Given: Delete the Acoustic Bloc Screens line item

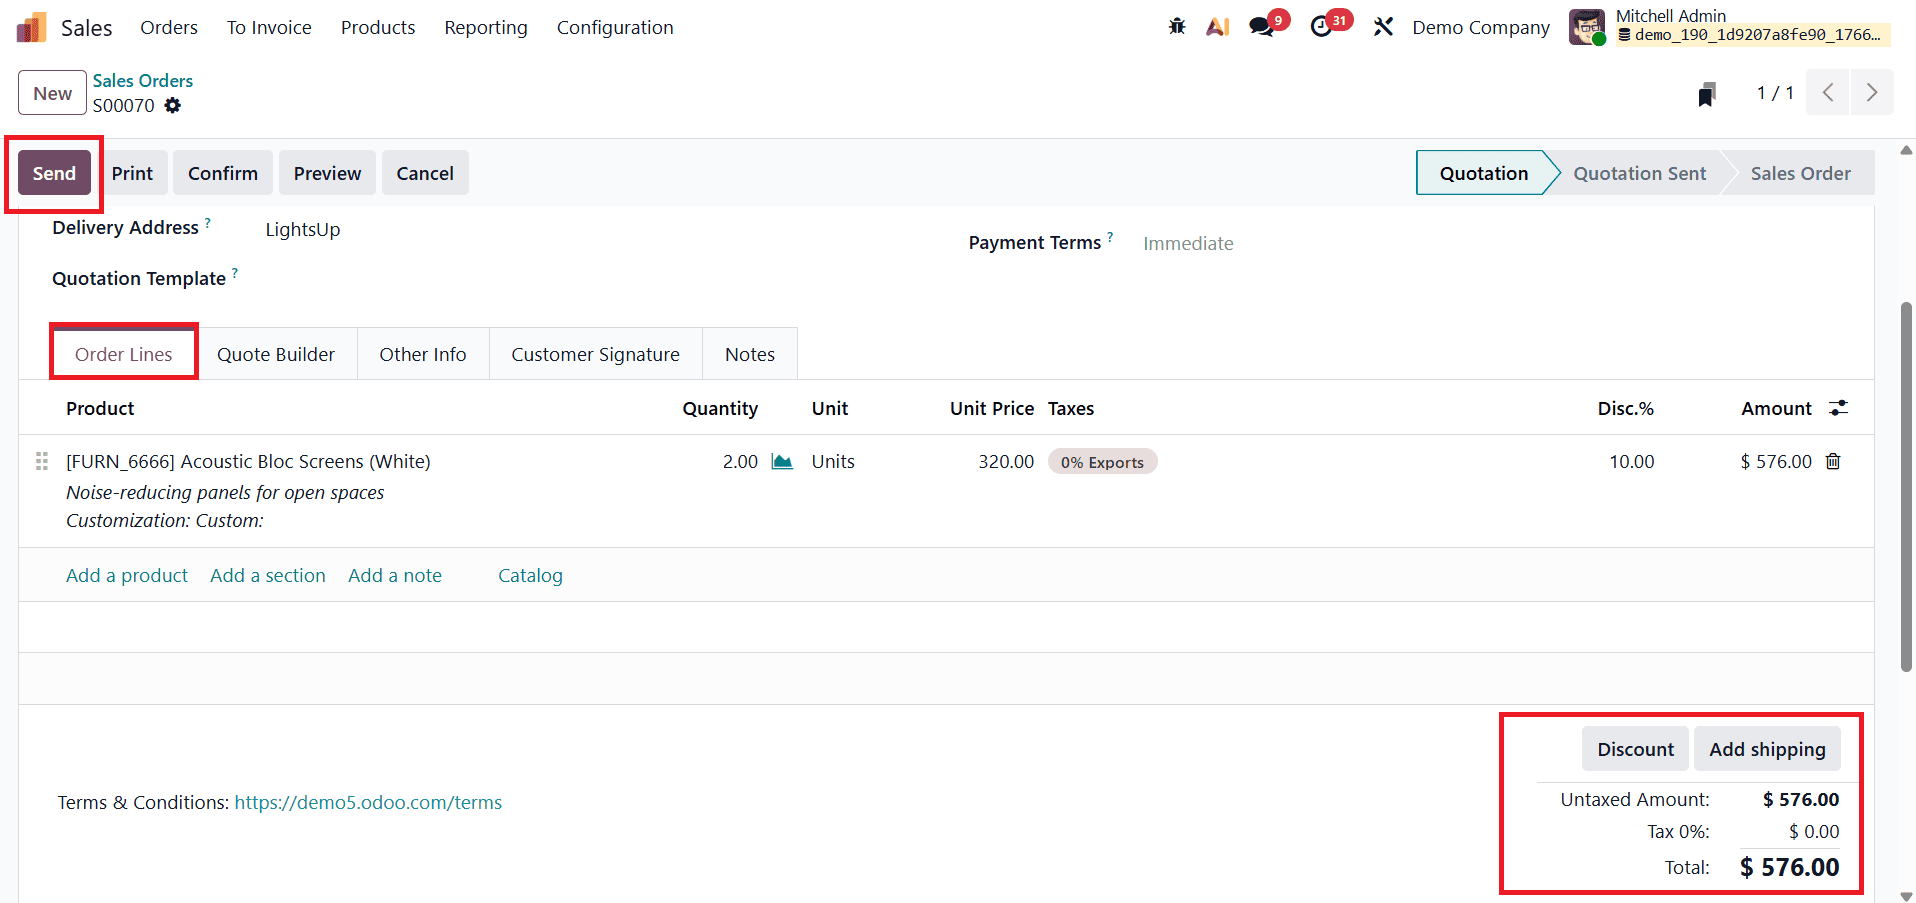Looking at the screenshot, I should pos(1833,461).
